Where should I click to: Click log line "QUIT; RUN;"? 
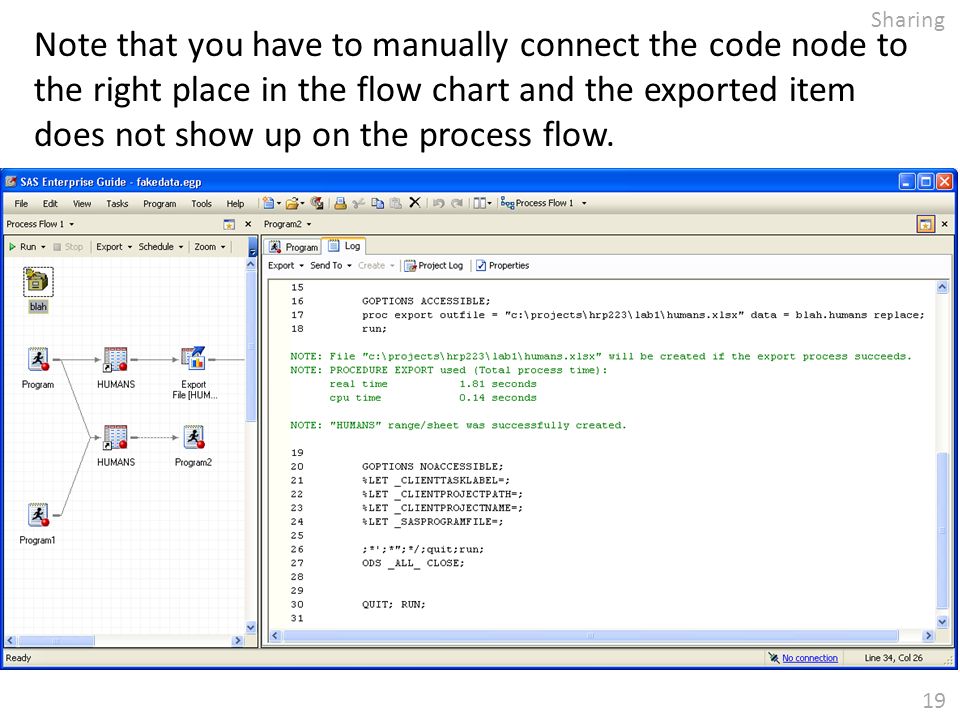393,604
